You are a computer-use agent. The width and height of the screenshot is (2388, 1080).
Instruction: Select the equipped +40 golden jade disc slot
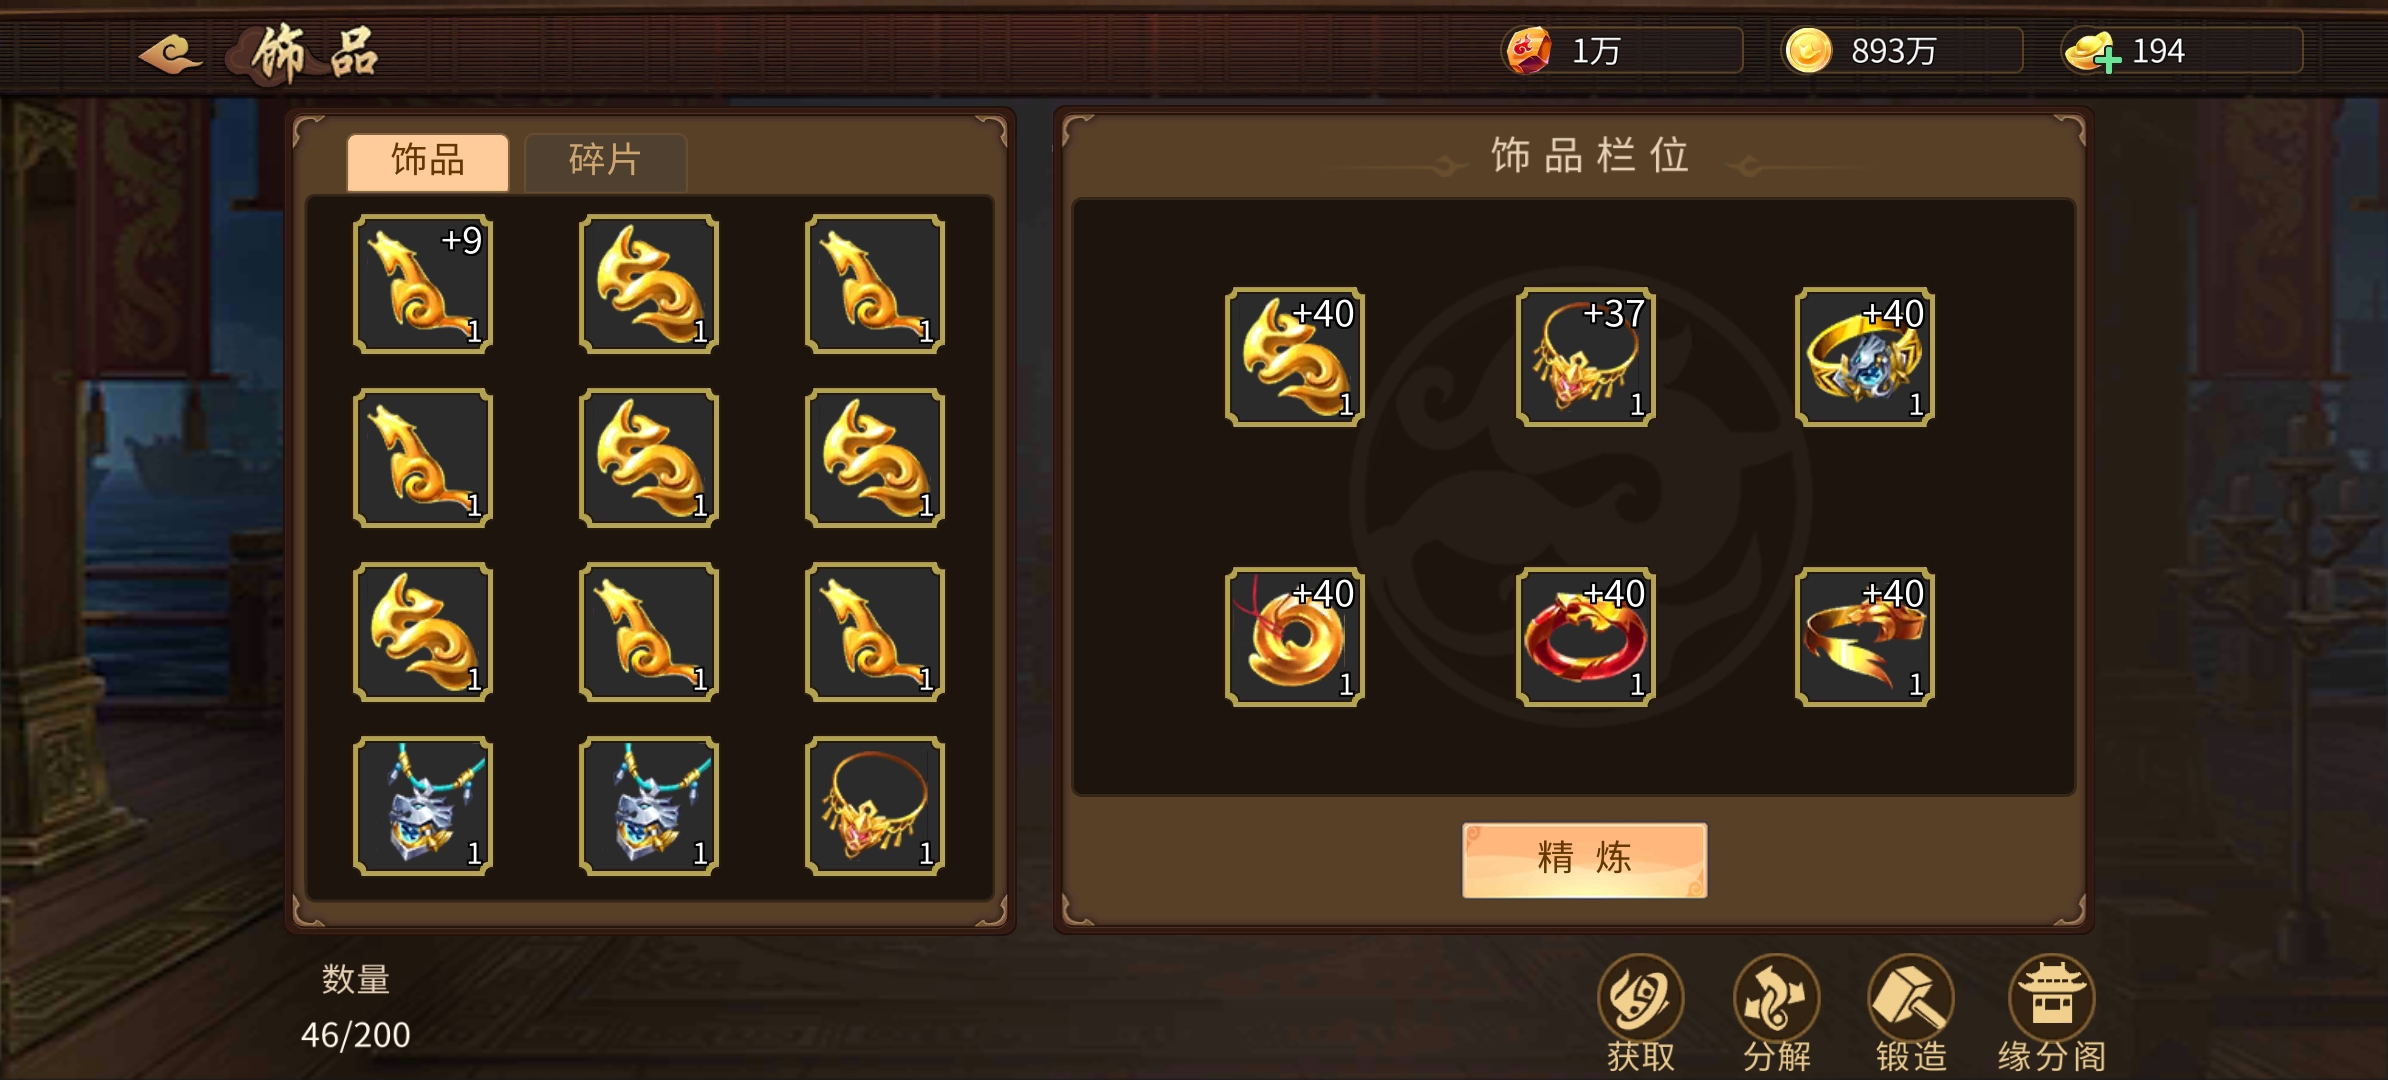tap(1295, 637)
